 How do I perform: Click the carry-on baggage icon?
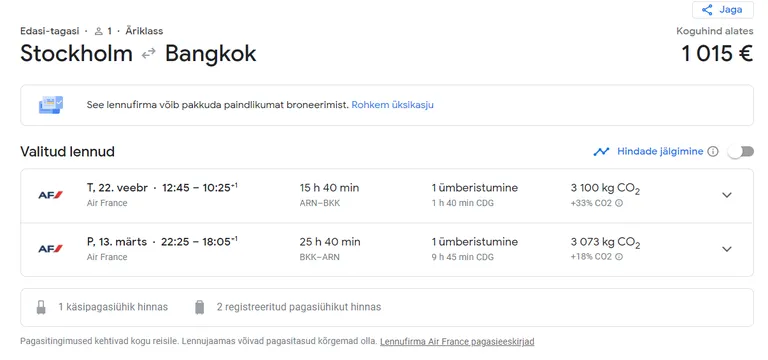tap(41, 308)
